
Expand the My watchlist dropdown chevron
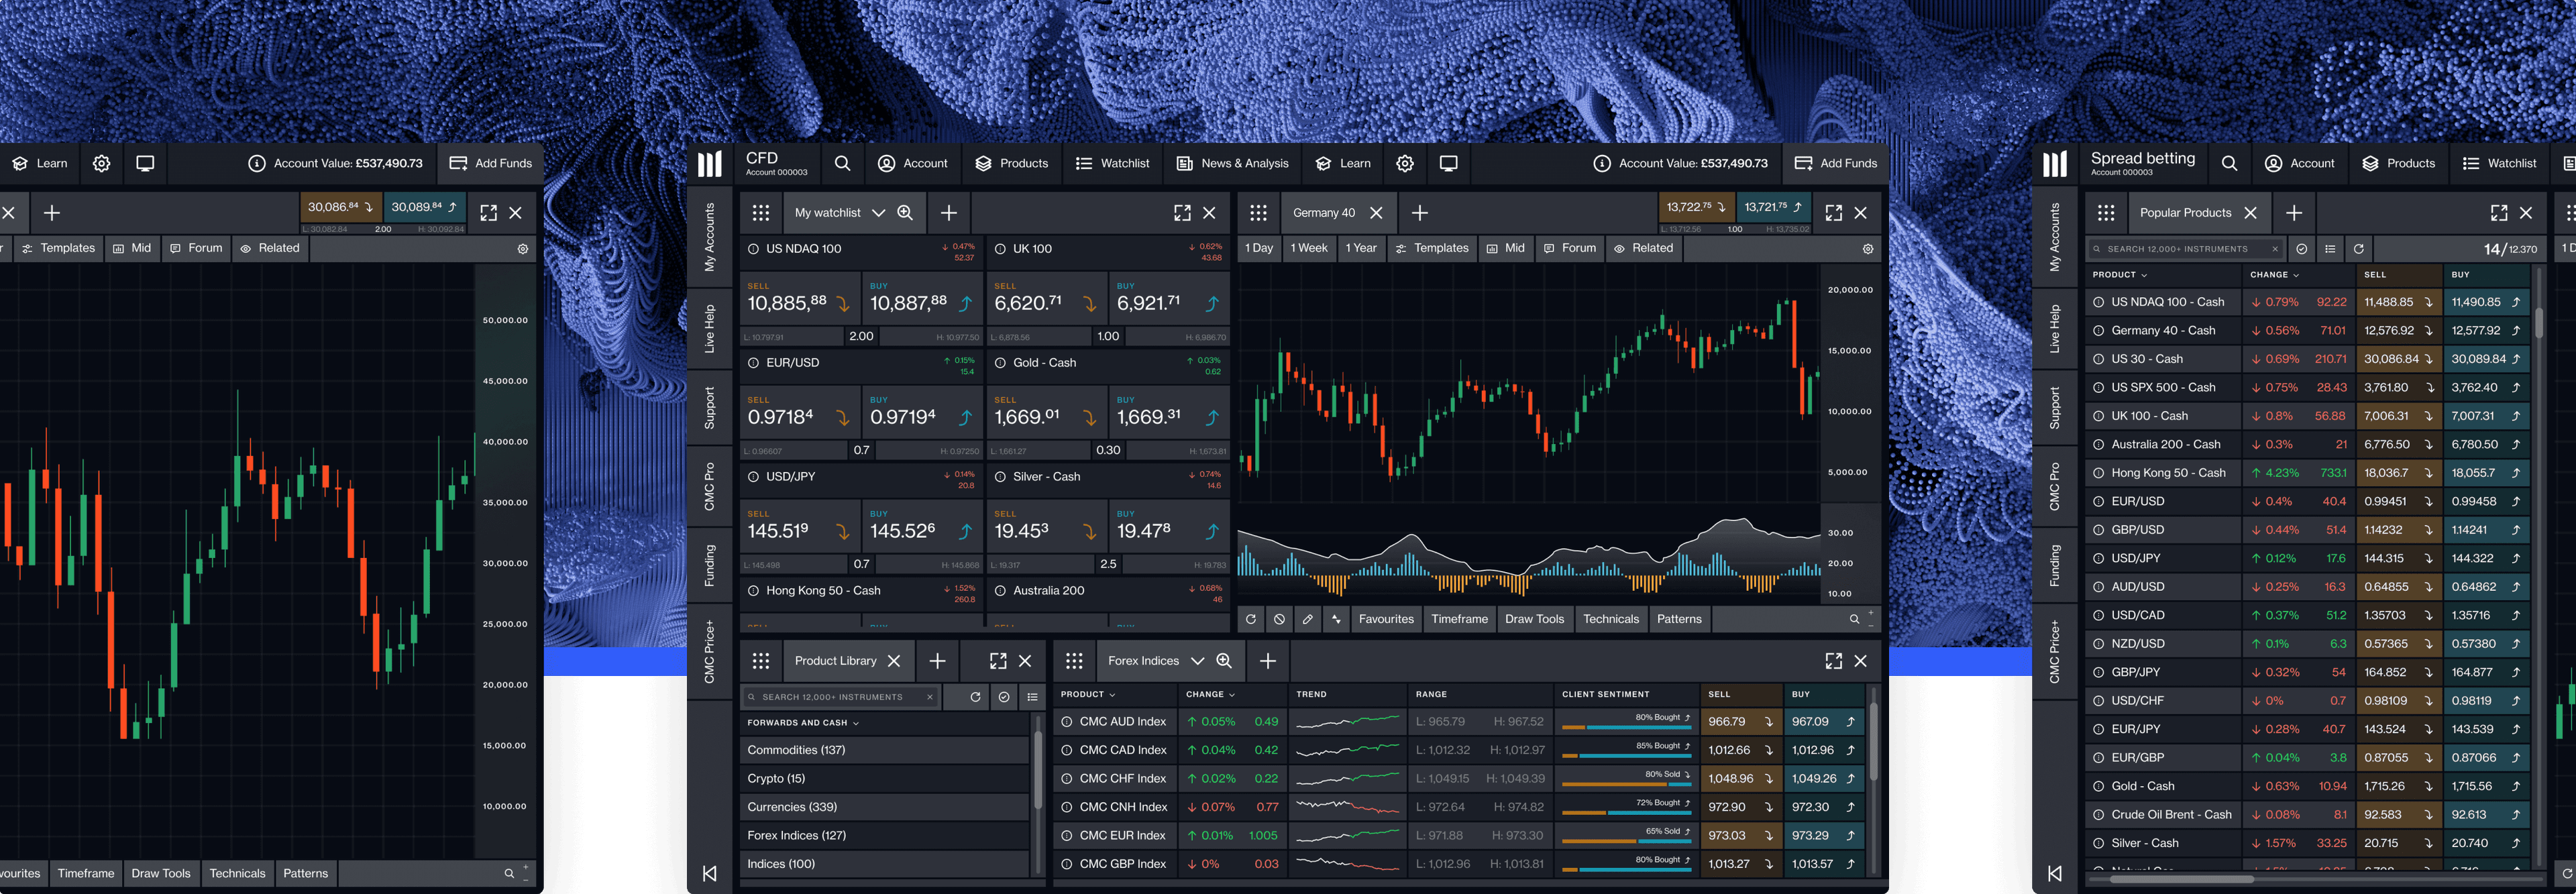878,212
